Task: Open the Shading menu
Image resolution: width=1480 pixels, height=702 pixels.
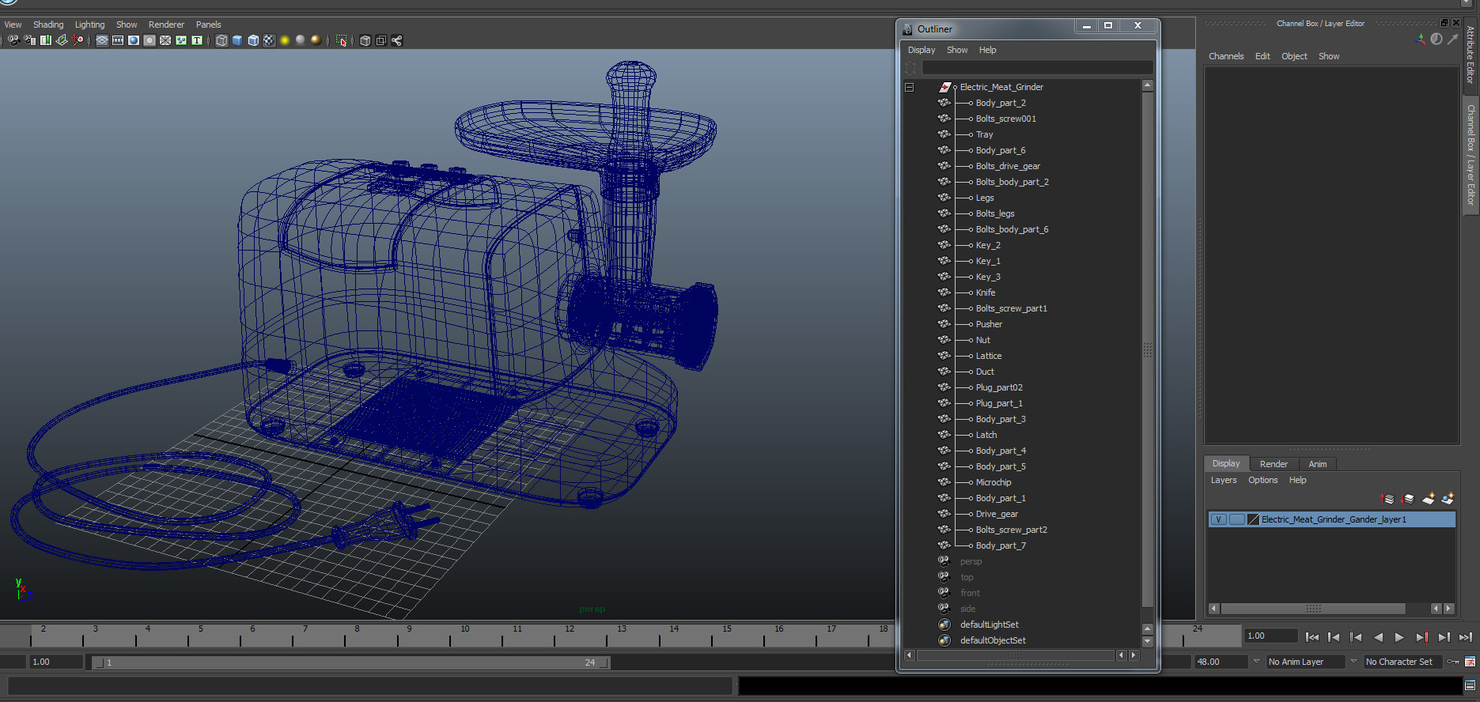Action: (48, 24)
